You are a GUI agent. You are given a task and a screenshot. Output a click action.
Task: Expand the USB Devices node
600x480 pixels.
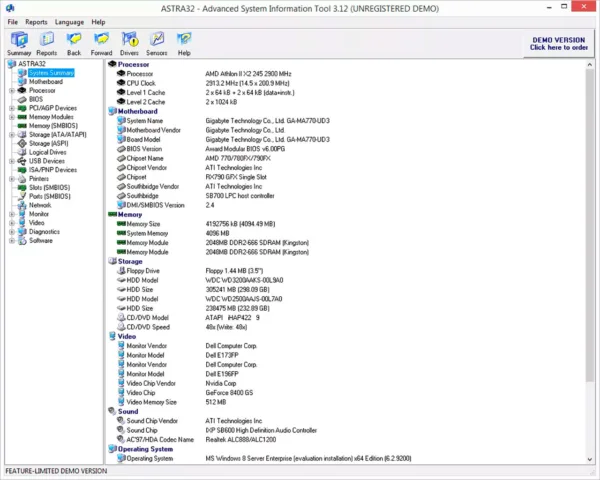coord(12,161)
